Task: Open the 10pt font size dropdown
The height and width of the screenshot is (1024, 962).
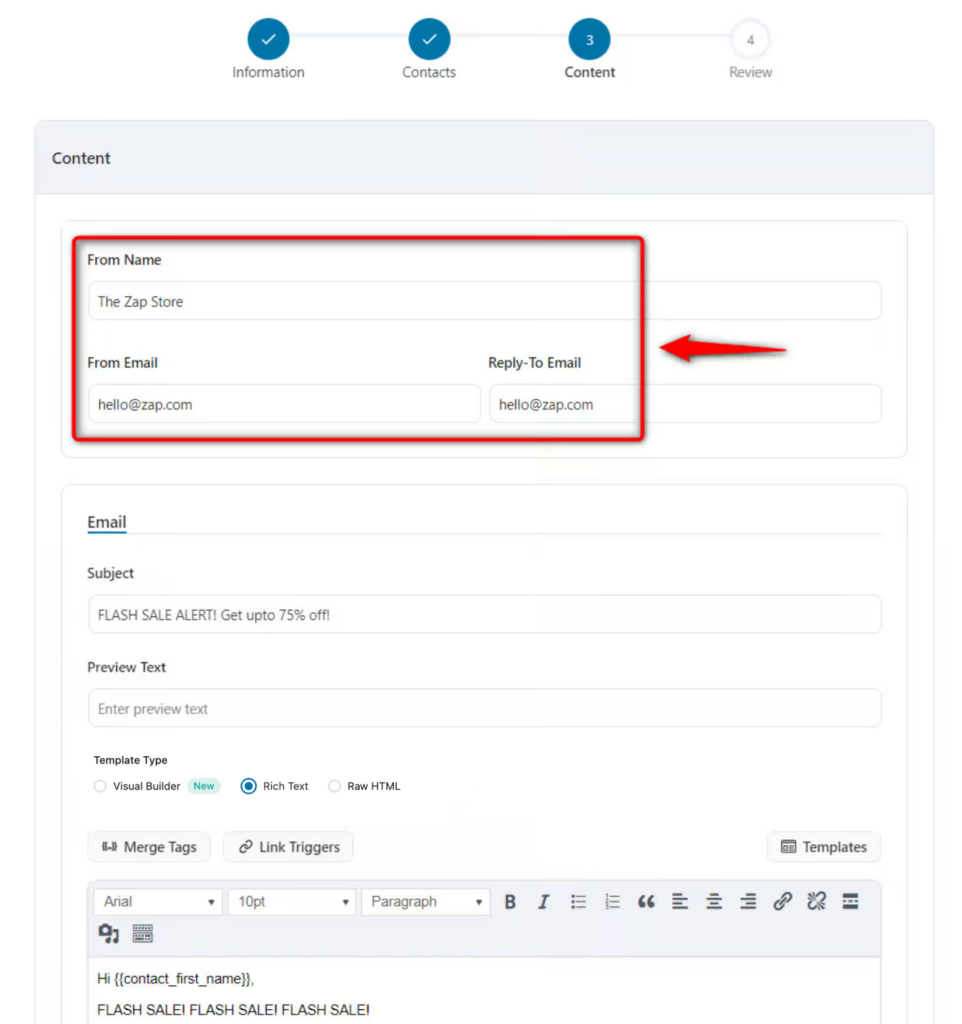Action: point(292,902)
